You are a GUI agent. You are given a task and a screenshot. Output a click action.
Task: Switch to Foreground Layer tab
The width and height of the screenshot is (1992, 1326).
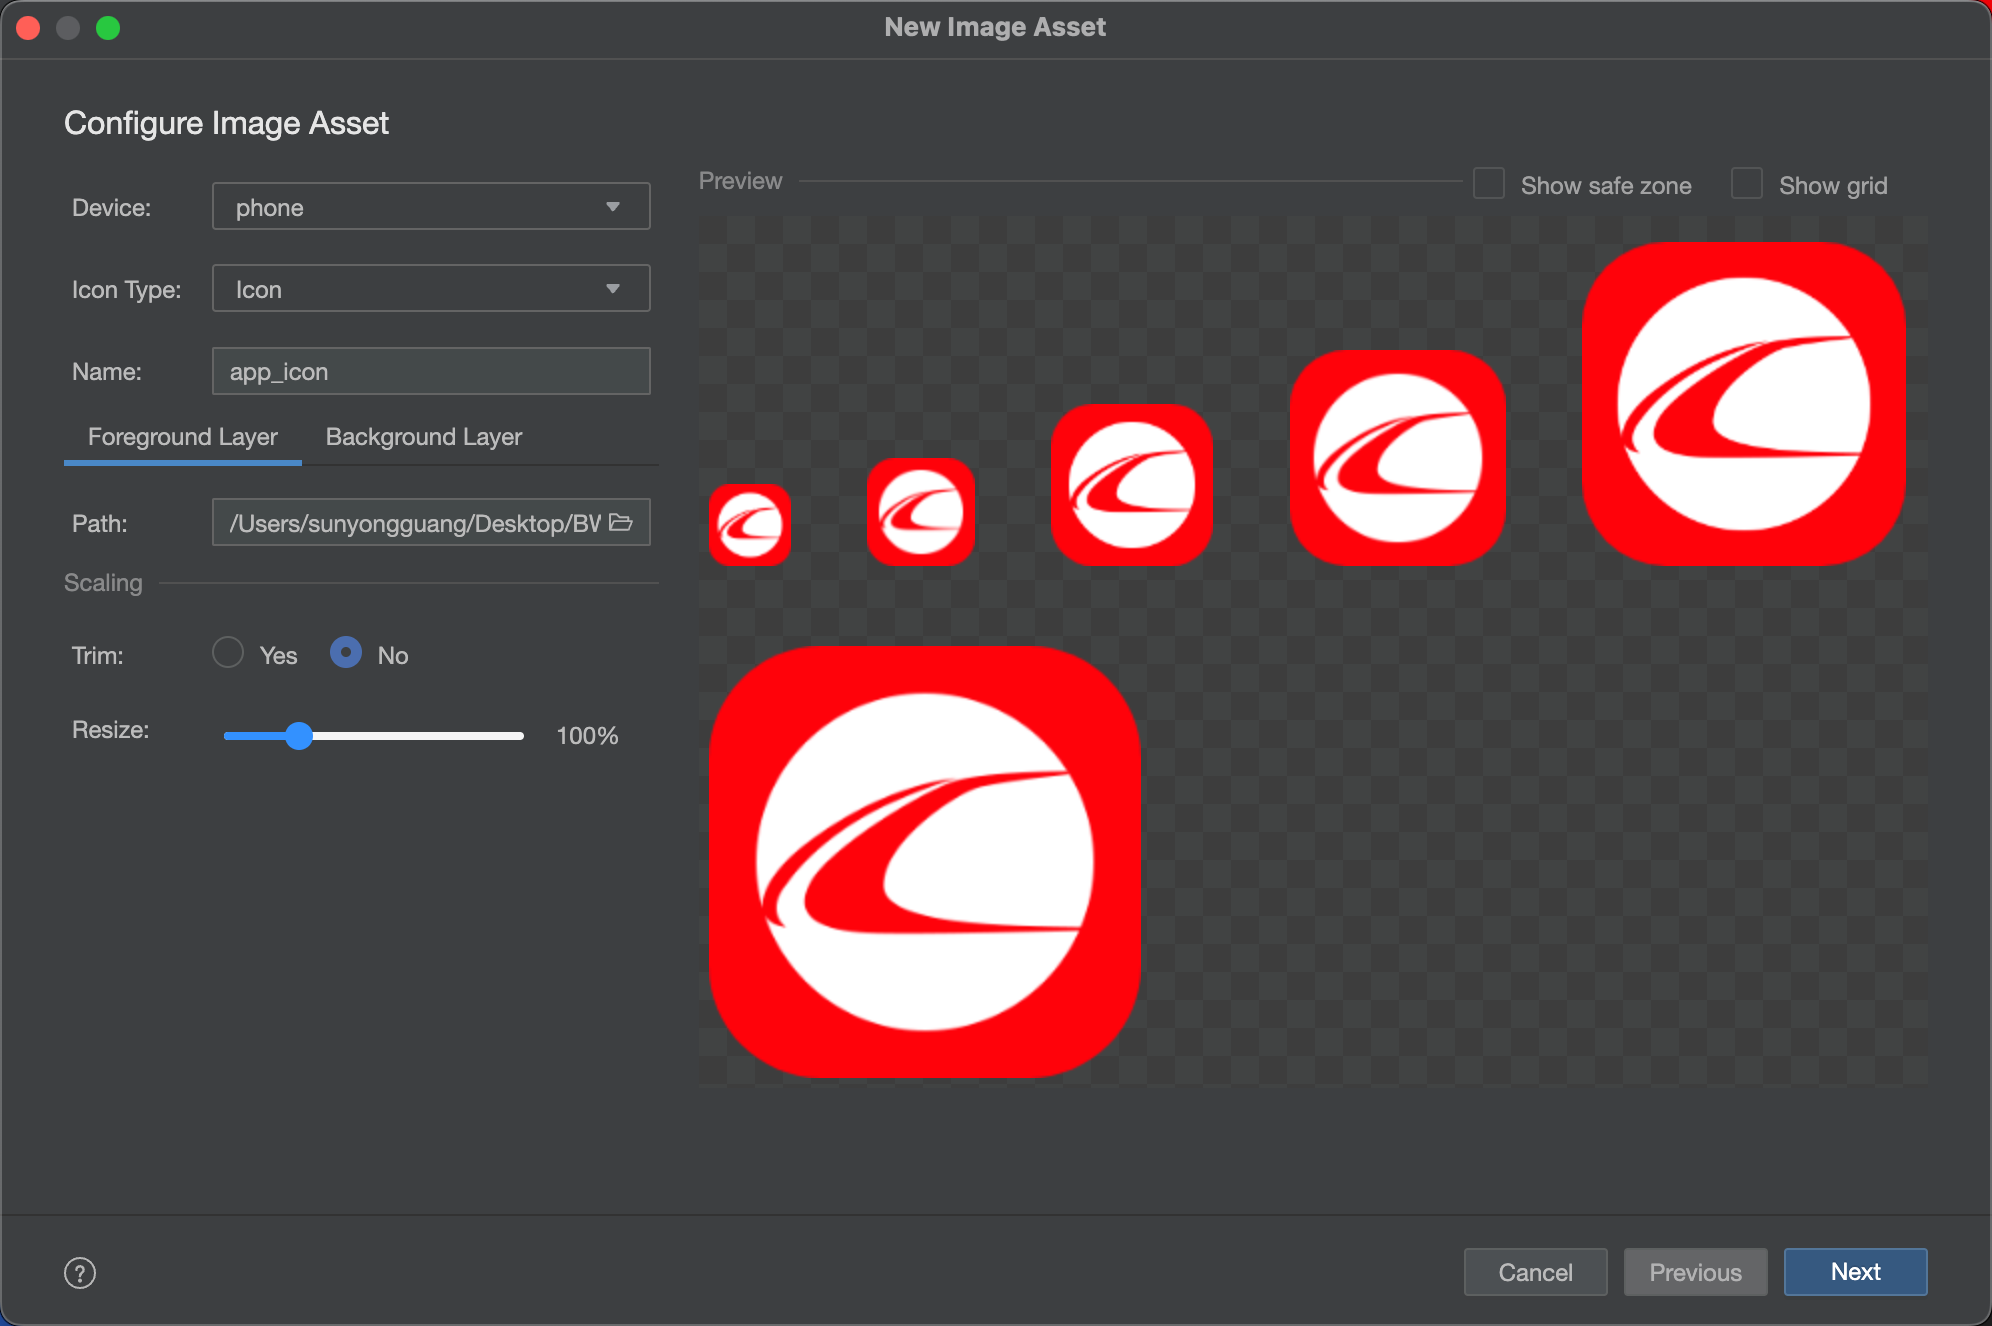[x=182, y=437]
